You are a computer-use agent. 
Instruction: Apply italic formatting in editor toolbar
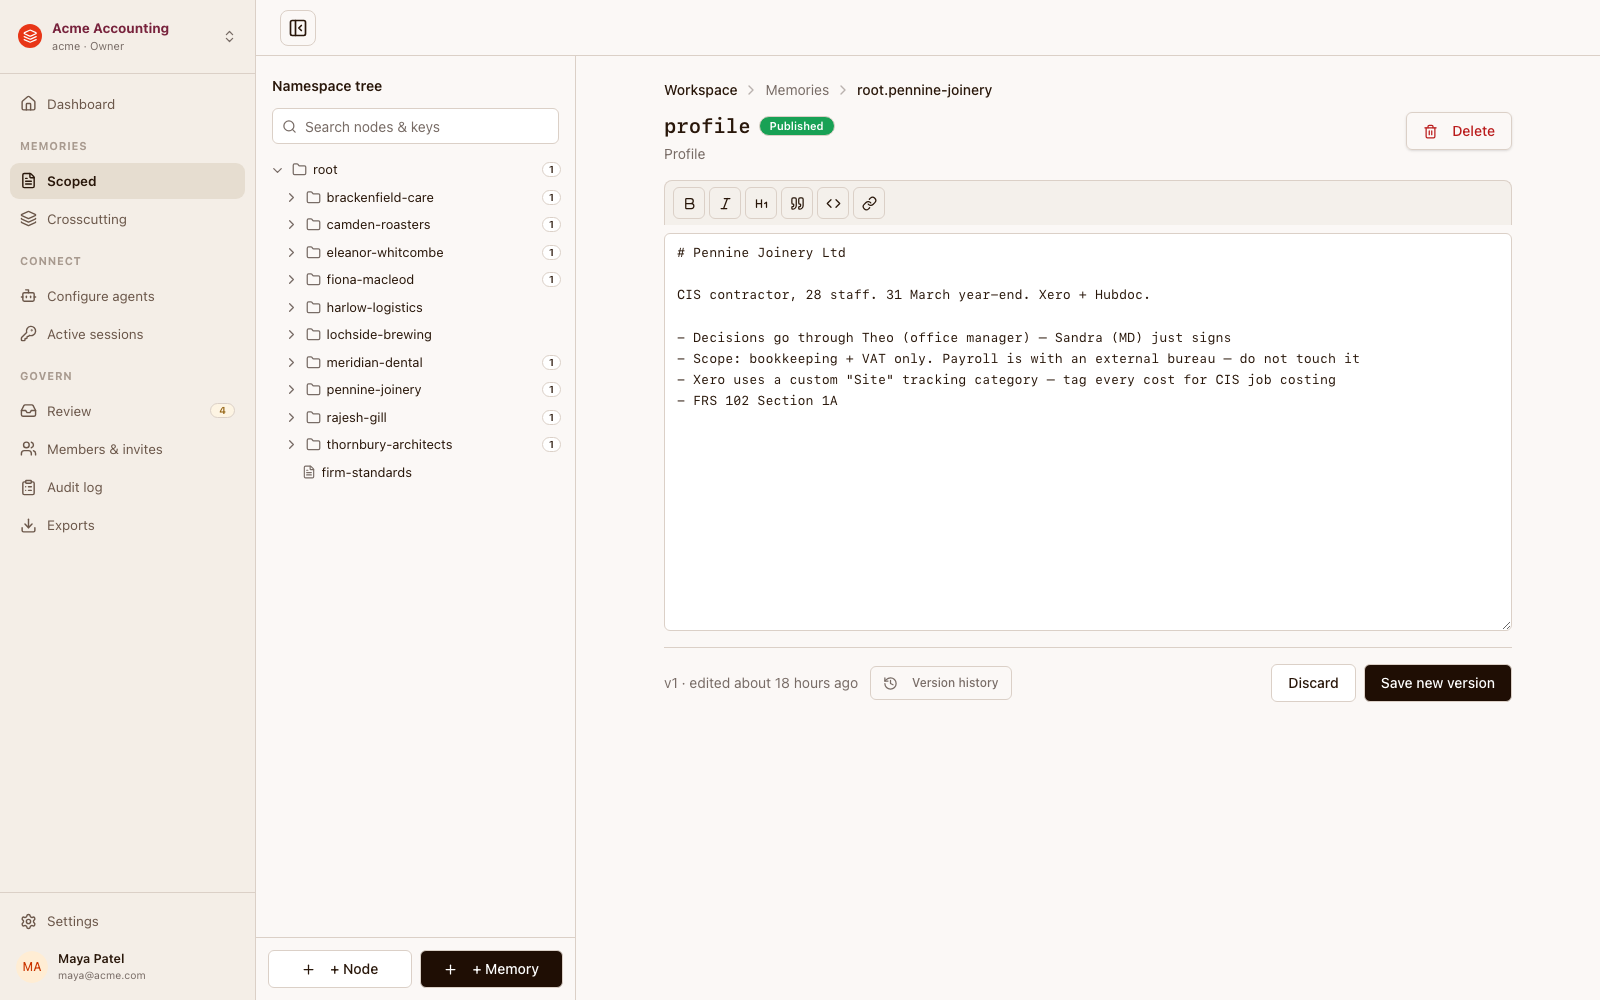click(x=725, y=203)
